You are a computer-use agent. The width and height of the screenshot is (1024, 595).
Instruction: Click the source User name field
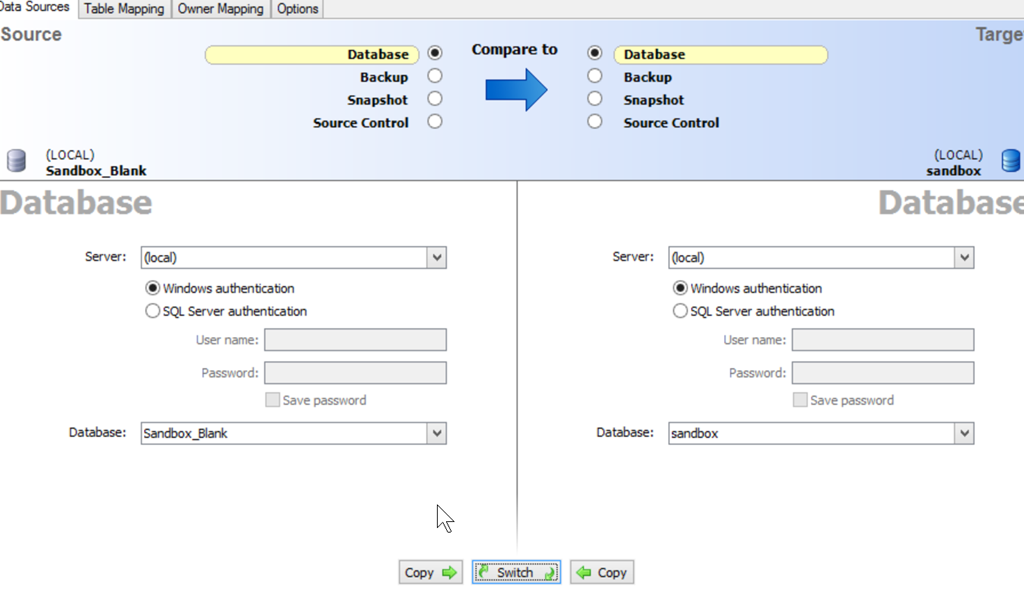pos(355,340)
